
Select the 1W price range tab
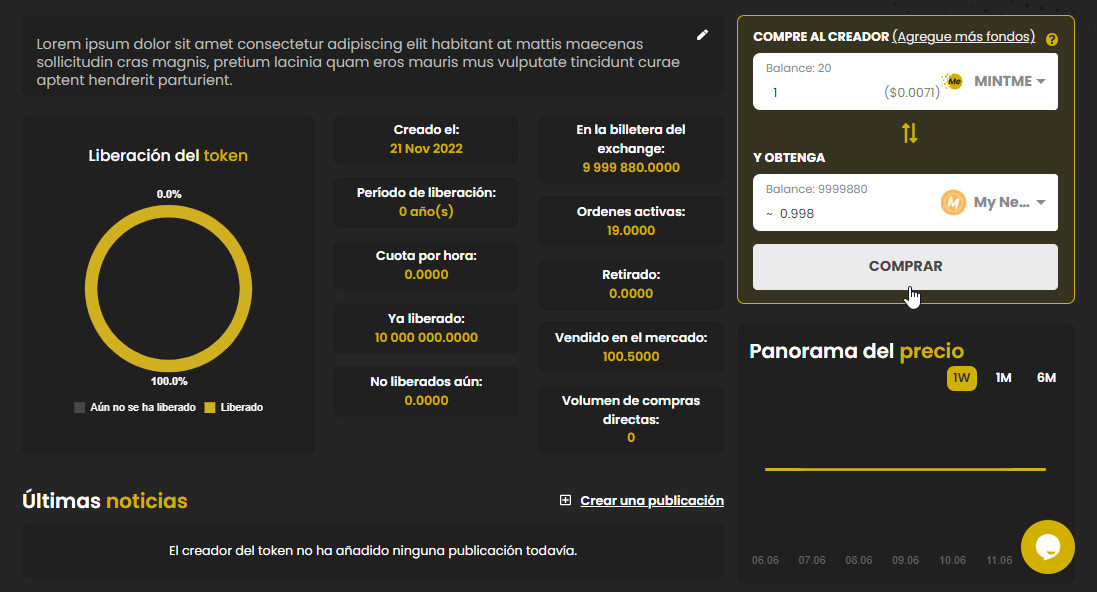click(961, 378)
